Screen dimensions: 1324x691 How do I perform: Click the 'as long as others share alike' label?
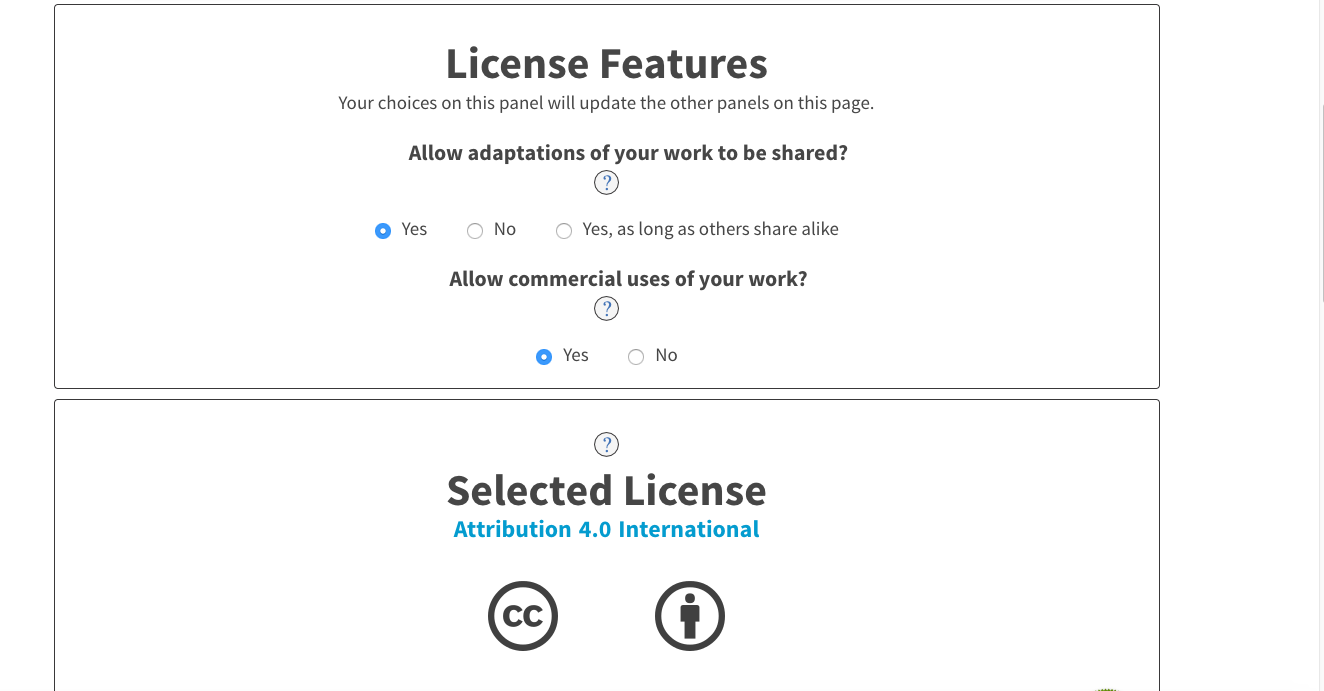click(x=728, y=229)
